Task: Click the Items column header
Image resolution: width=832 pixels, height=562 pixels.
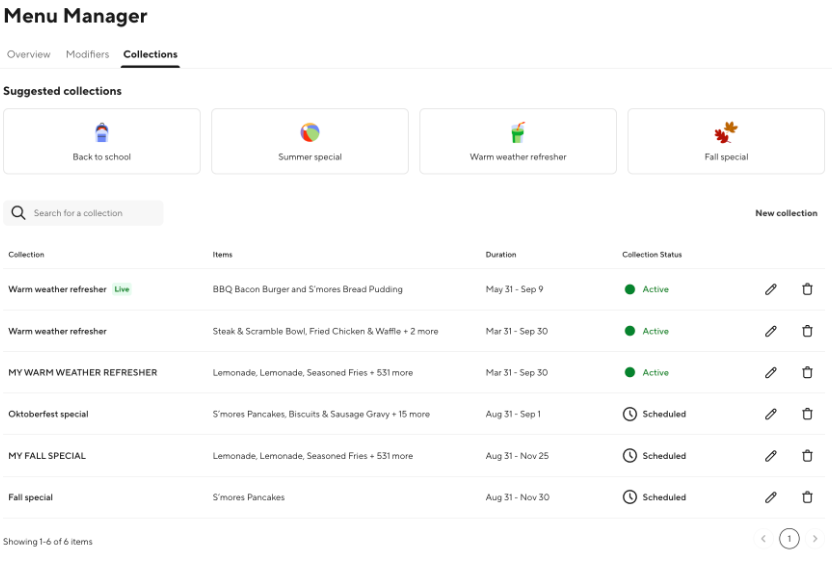Action: (222, 255)
